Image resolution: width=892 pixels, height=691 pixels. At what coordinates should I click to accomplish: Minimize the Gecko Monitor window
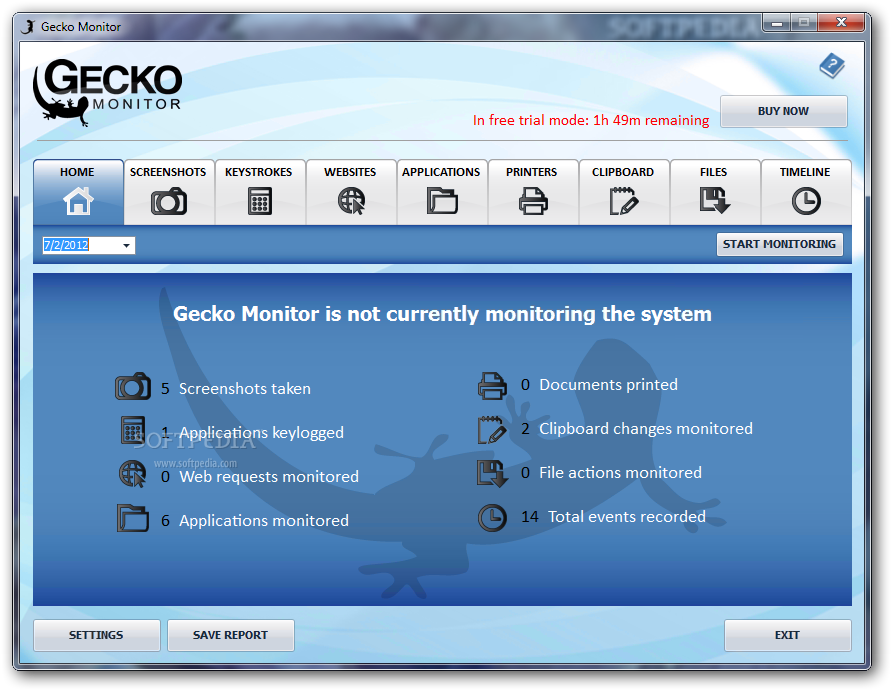click(777, 23)
